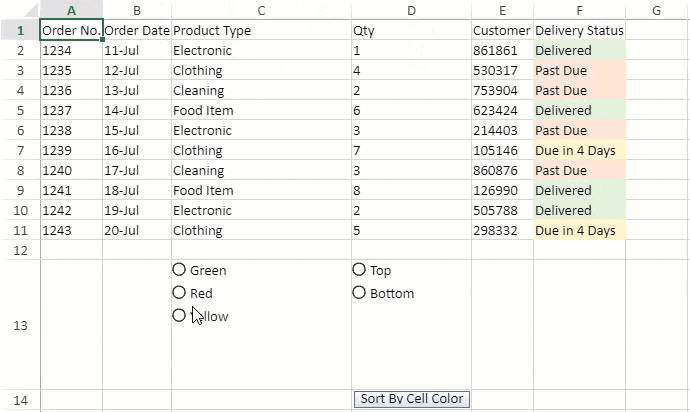Viewport: 690px width, 412px height.
Task: Select the Food Item cell in row 5
Action: coord(261,110)
